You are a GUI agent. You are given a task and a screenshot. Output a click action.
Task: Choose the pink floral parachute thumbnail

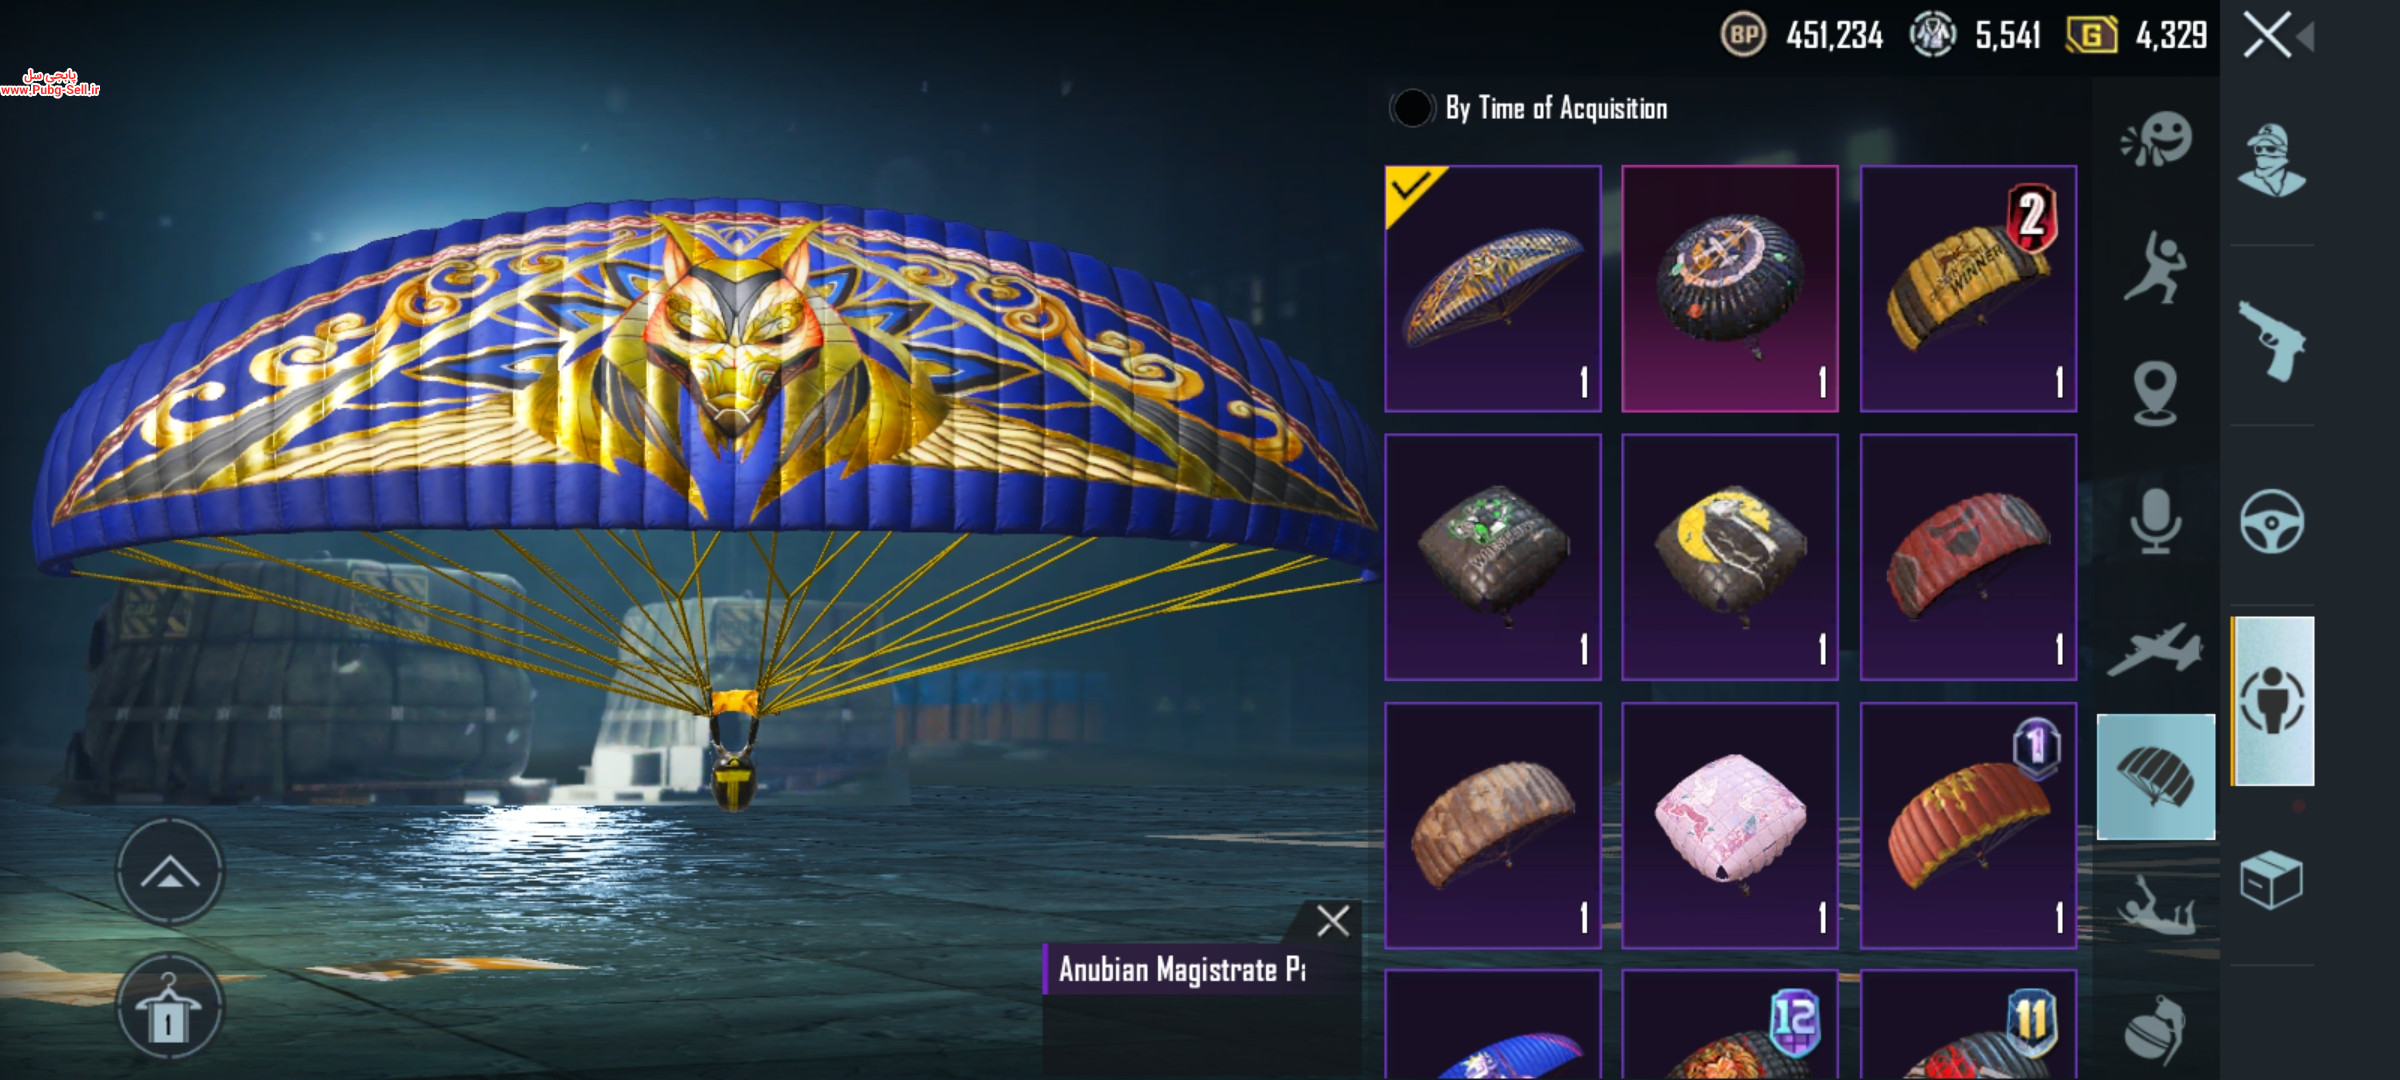pyautogui.click(x=1730, y=825)
